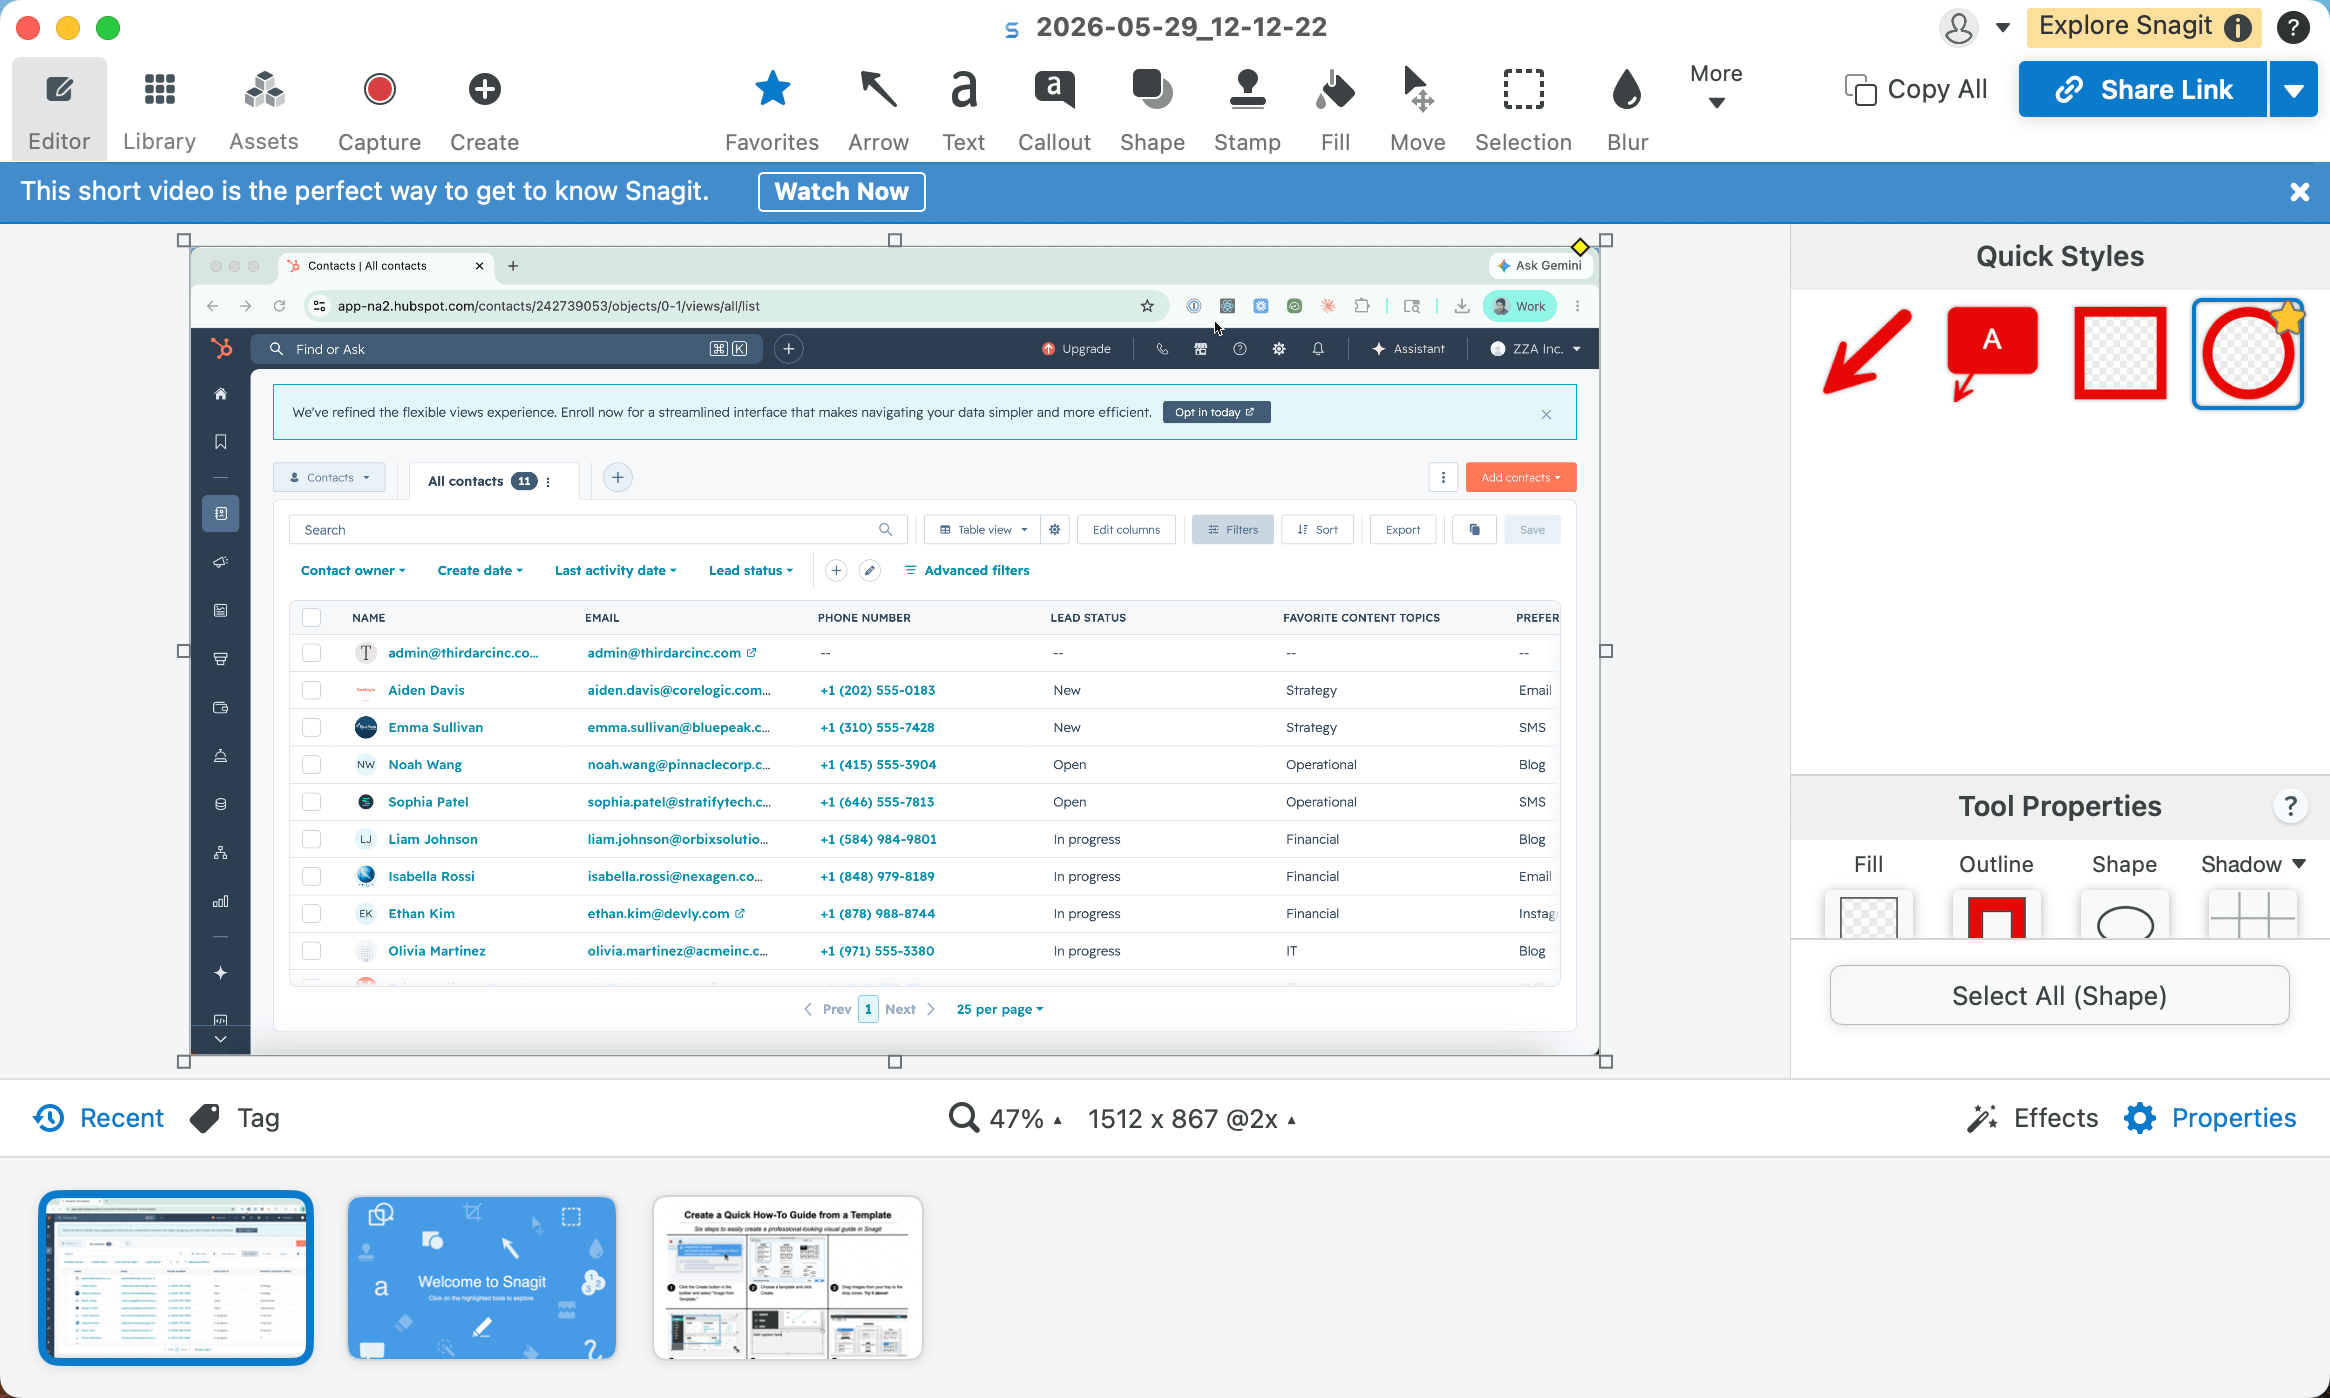Select the Quick How-To Guide thumbnail
The width and height of the screenshot is (2330, 1398).
click(x=787, y=1277)
